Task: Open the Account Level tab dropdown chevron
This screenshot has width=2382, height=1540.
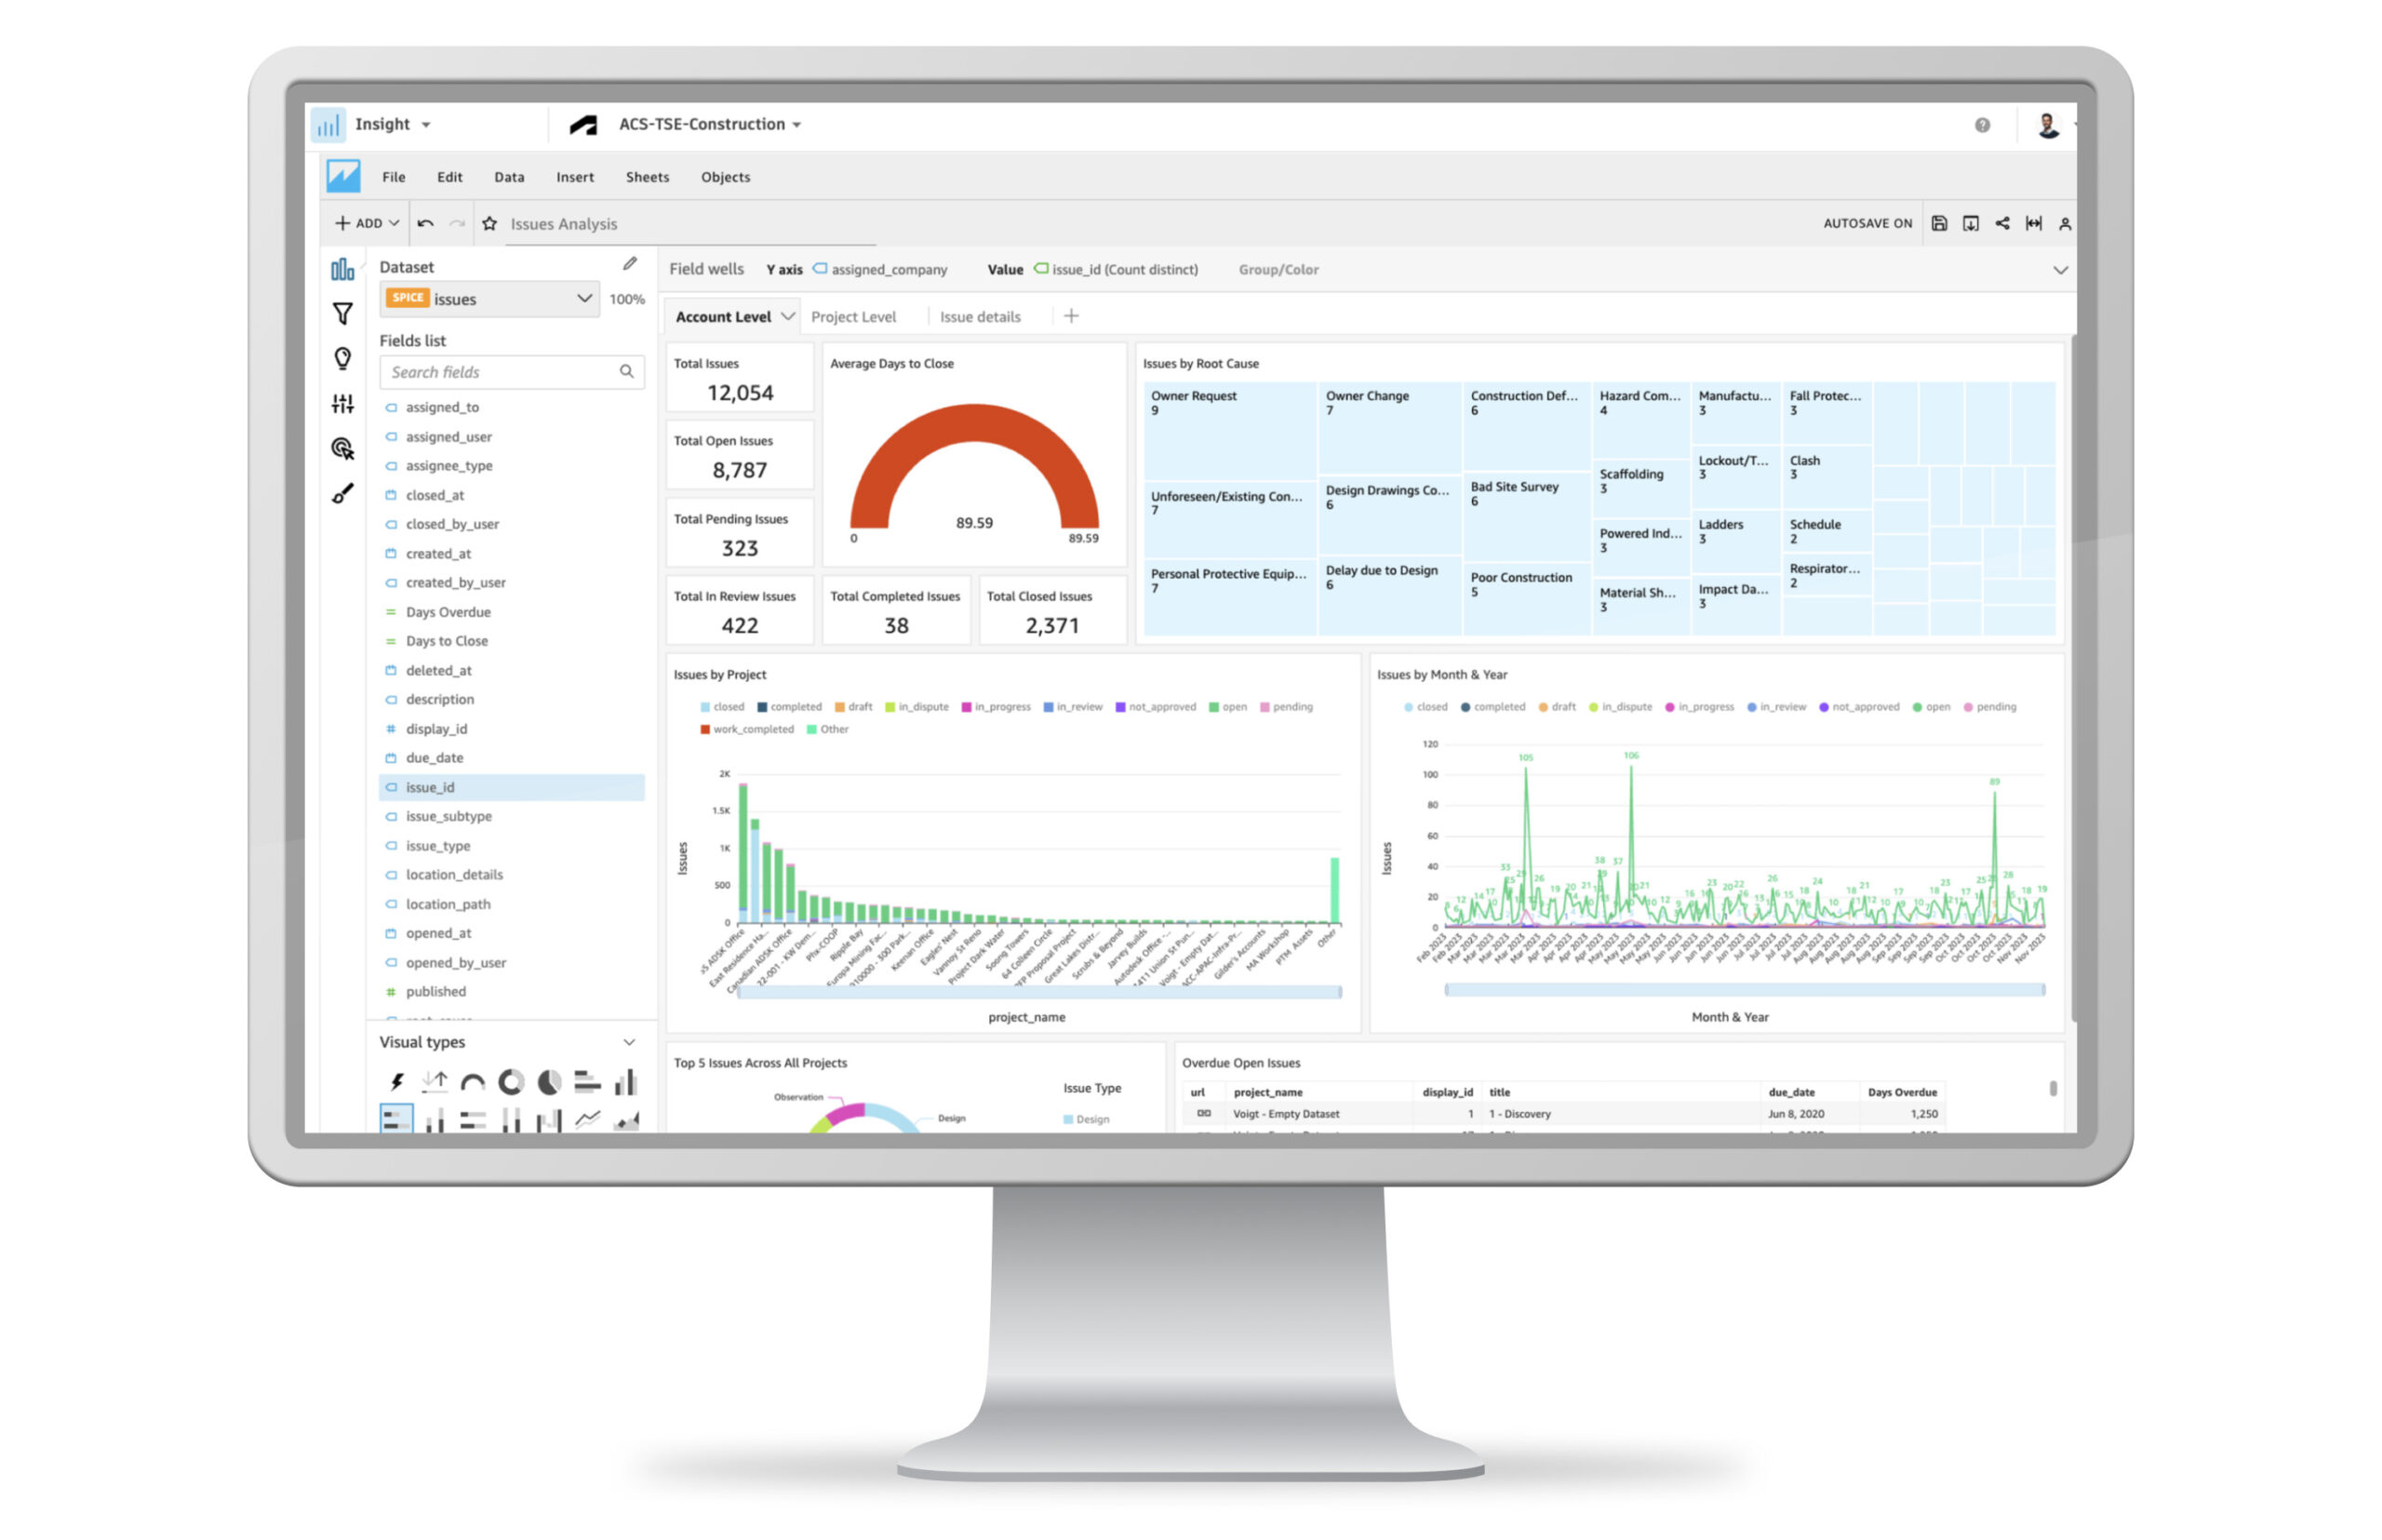Action: coord(786,315)
